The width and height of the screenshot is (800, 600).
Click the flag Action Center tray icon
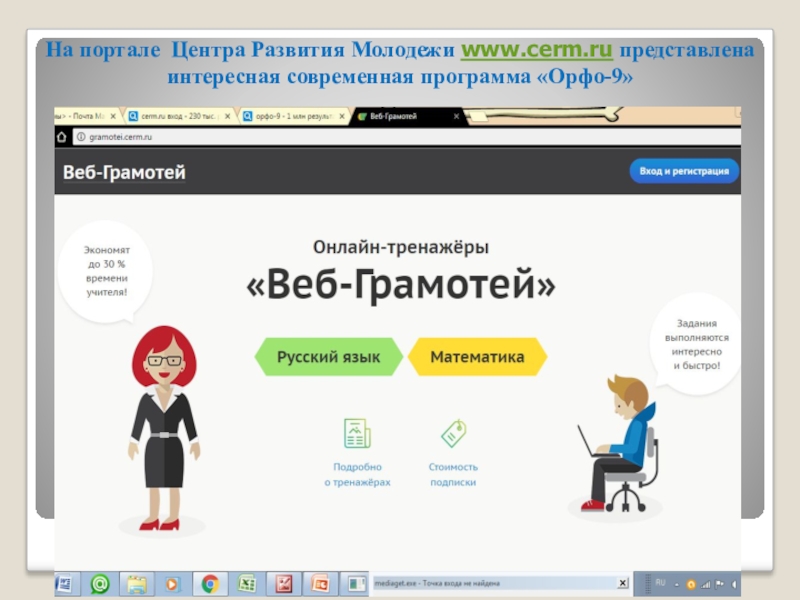click(720, 585)
